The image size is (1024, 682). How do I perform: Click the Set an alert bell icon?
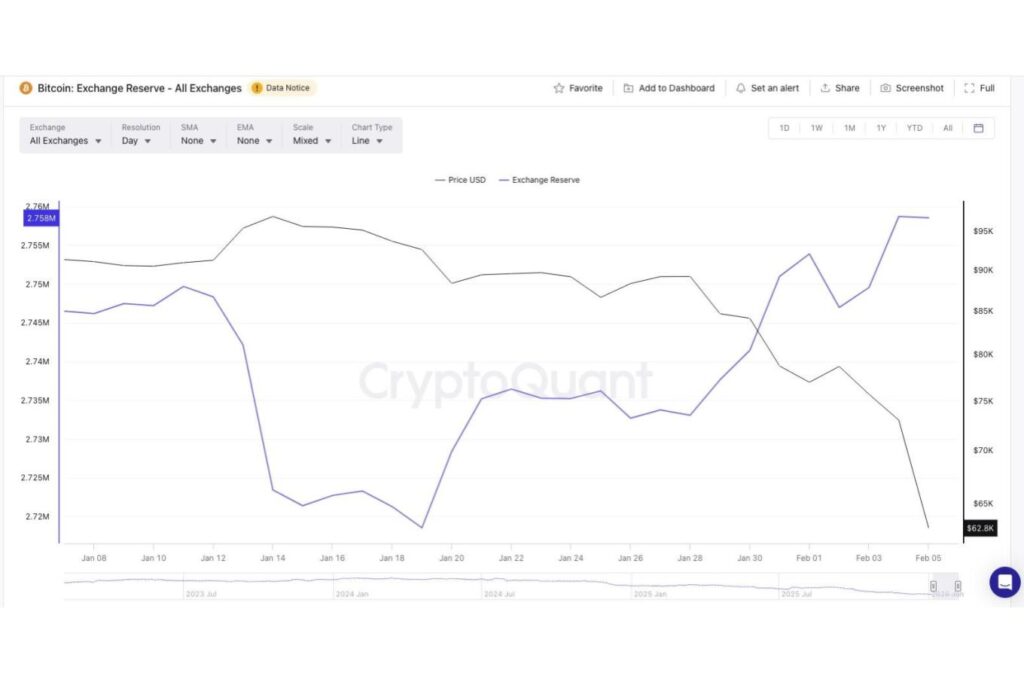[741, 88]
